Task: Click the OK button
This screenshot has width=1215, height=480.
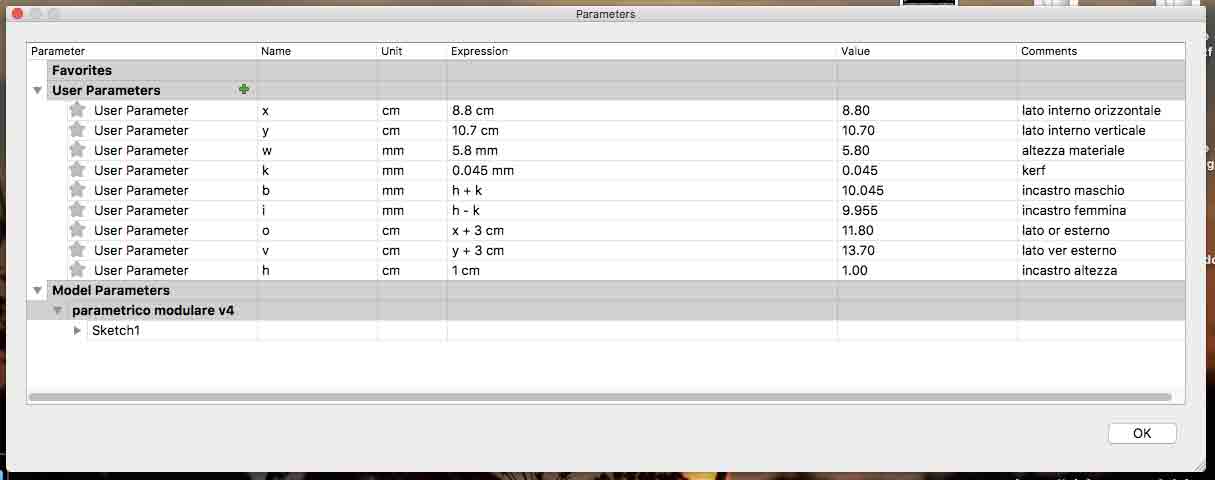Action: (x=1142, y=433)
